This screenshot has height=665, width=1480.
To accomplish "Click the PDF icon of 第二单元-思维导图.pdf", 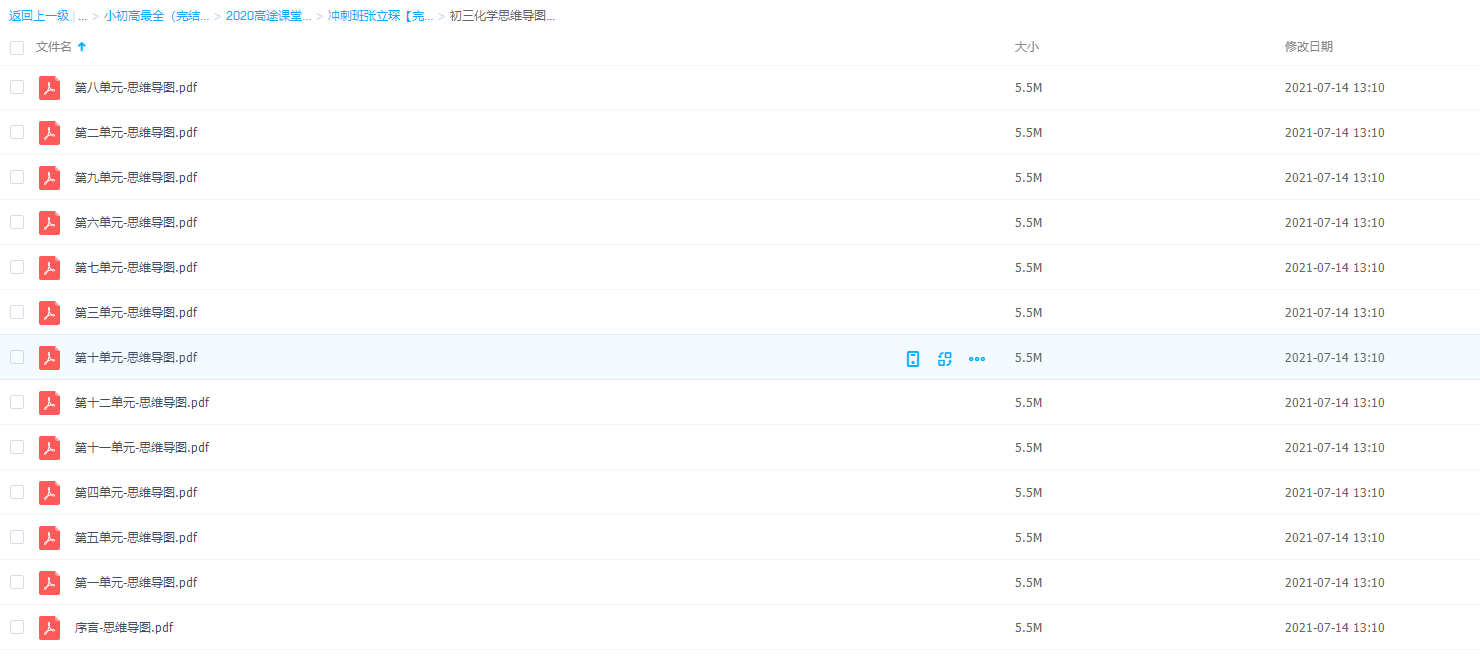I will coord(49,133).
